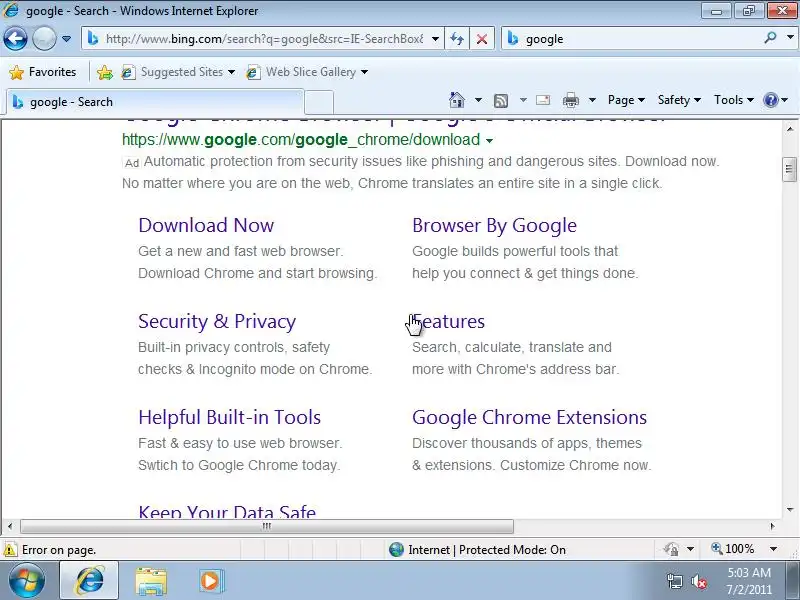Go back using the Back arrow button
This screenshot has width=800, height=600.
pos(15,39)
